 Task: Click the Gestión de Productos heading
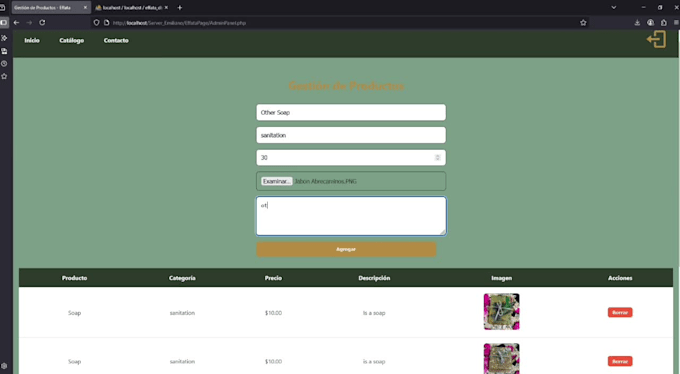346,86
